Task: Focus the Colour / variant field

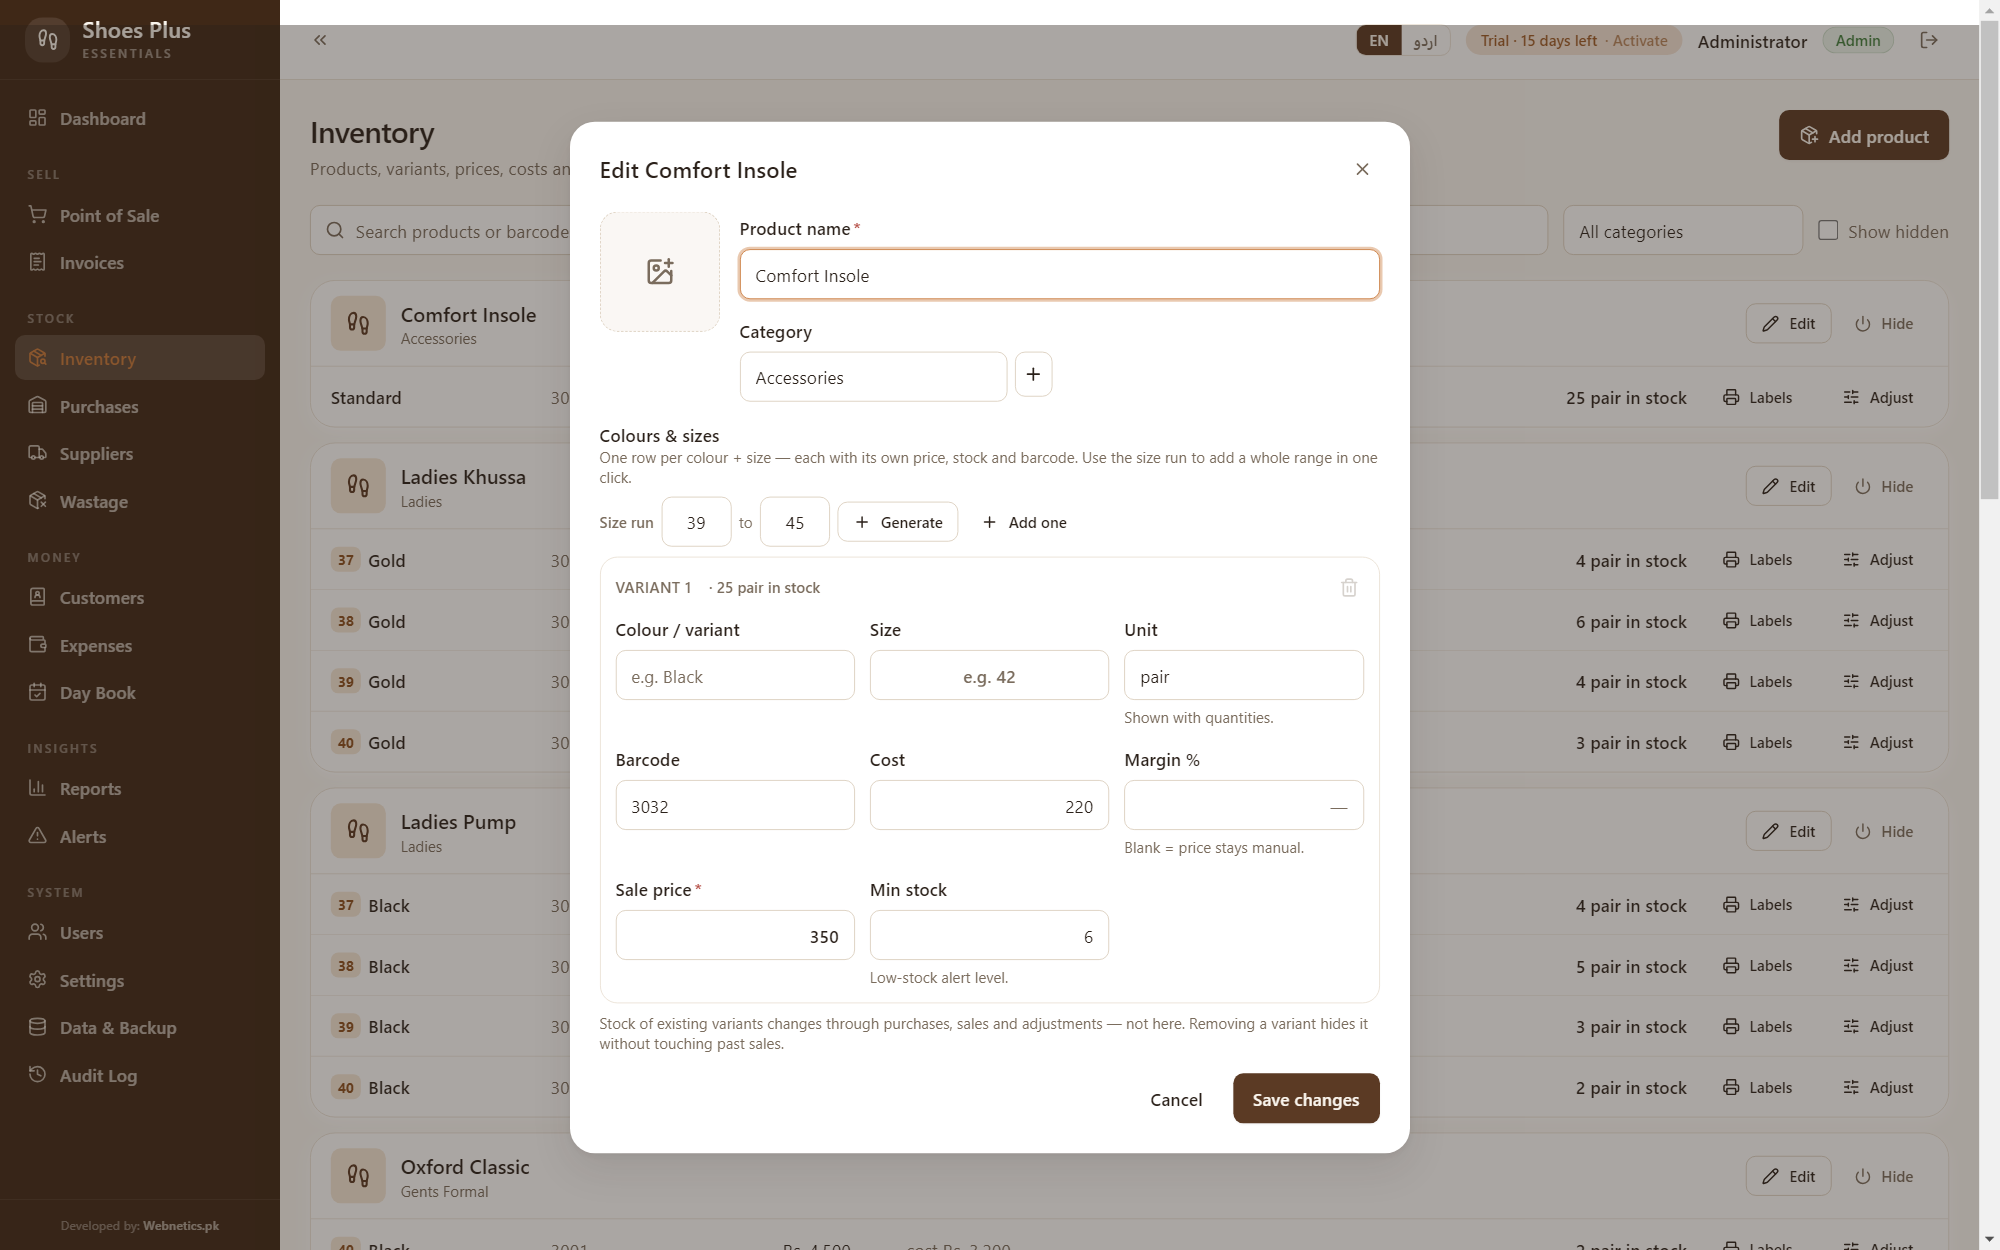Action: (x=735, y=675)
